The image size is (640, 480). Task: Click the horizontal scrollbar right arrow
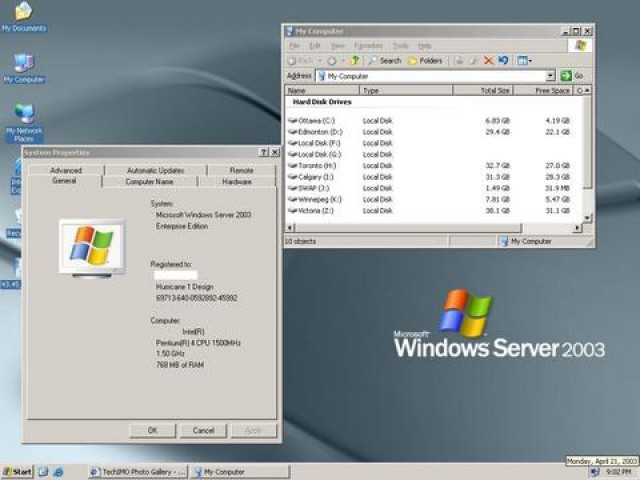pos(578,227)
